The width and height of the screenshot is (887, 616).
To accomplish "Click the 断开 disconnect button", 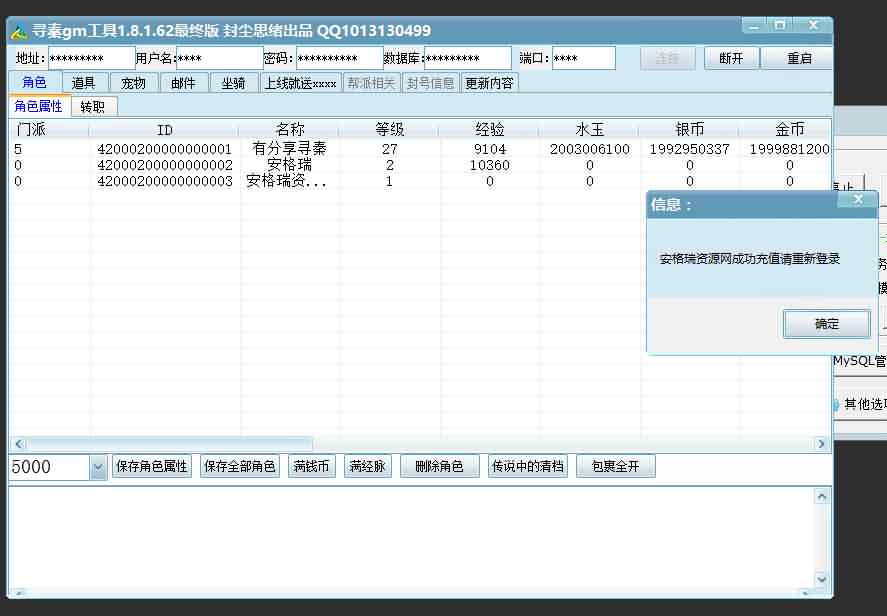I will pyautogui.click(x=730, y=59).
